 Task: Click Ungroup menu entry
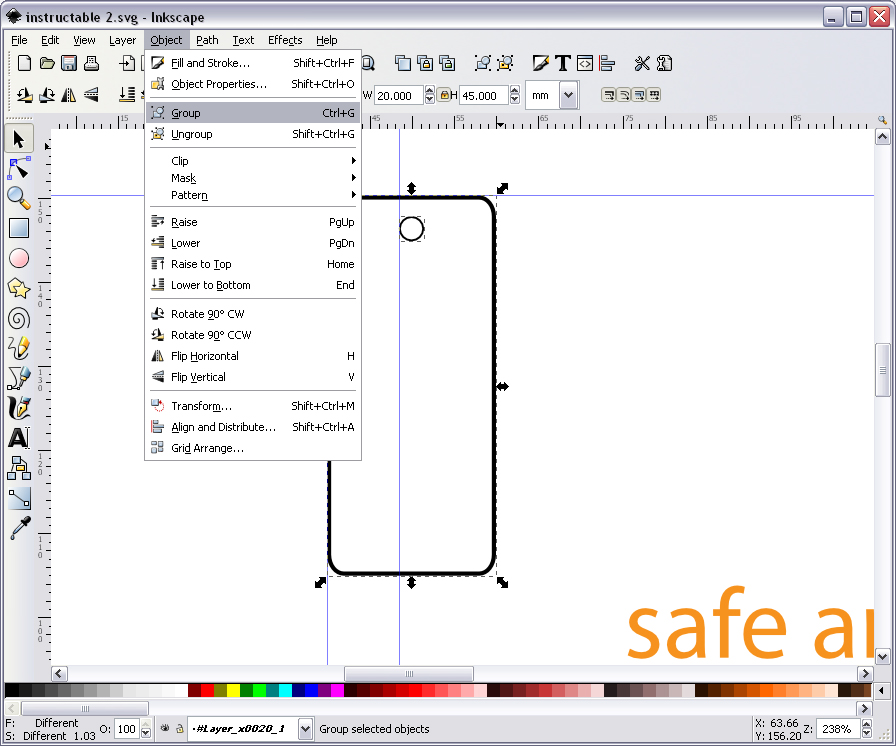(x=253, y=134)
